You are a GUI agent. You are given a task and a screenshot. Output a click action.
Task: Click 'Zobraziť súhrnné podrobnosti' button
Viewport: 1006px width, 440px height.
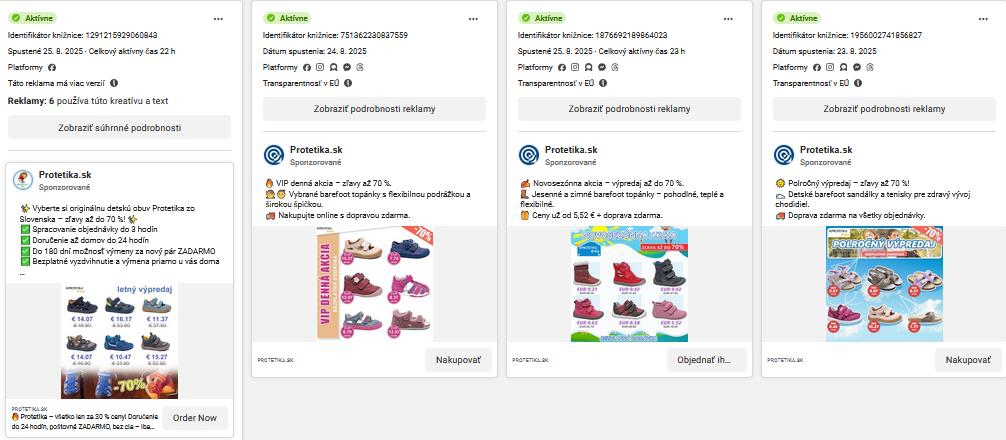[119, 128]
